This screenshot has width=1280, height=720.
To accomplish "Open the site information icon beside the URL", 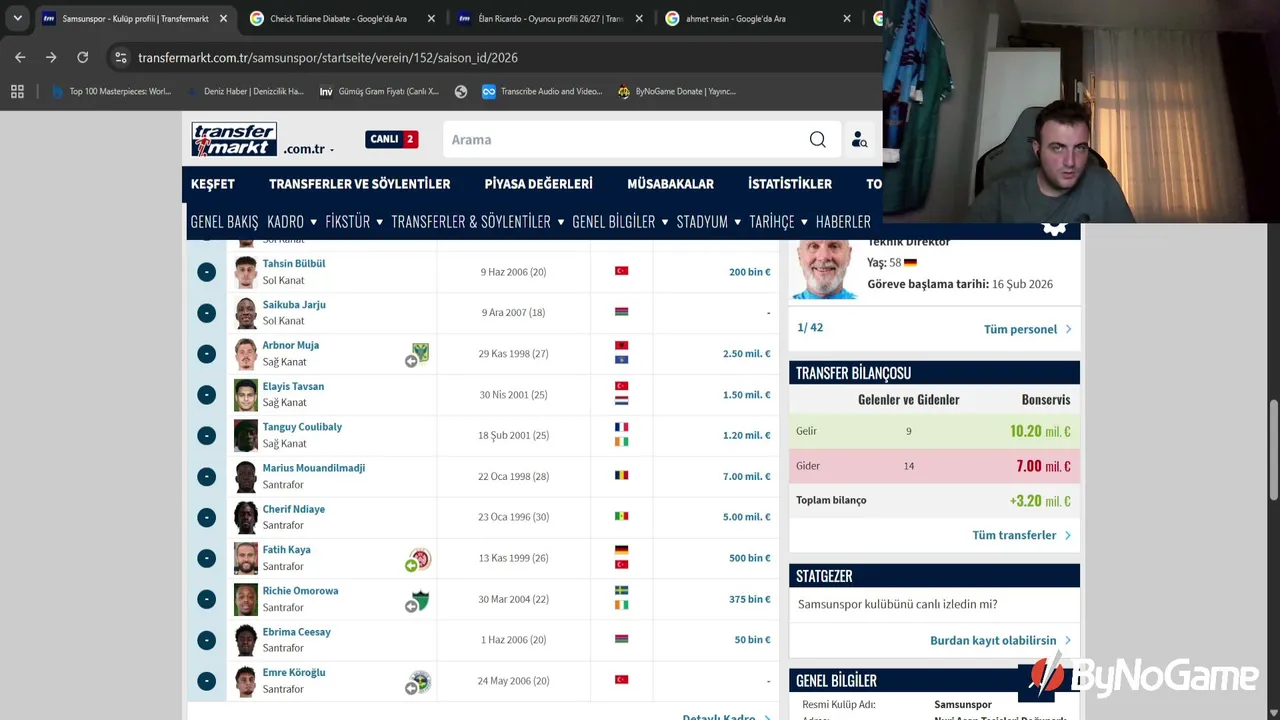I will coord(121,58).
